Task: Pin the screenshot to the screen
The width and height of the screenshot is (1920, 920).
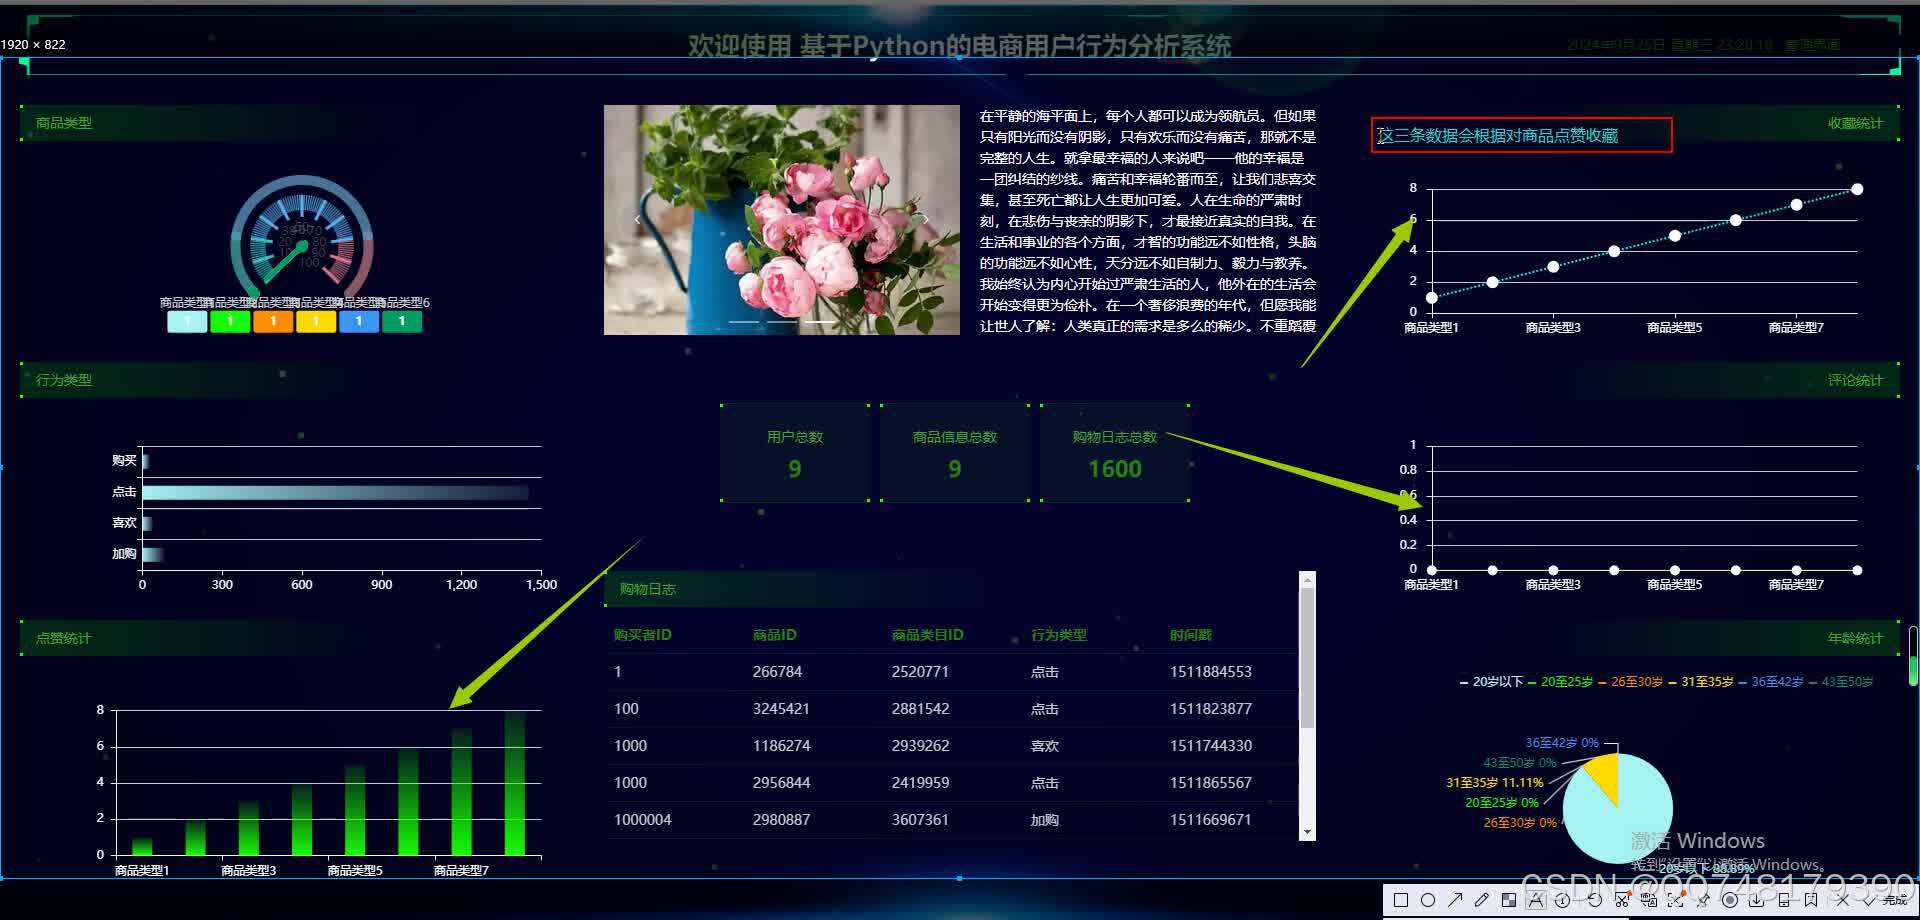Action: click(x=1702, y=900)
